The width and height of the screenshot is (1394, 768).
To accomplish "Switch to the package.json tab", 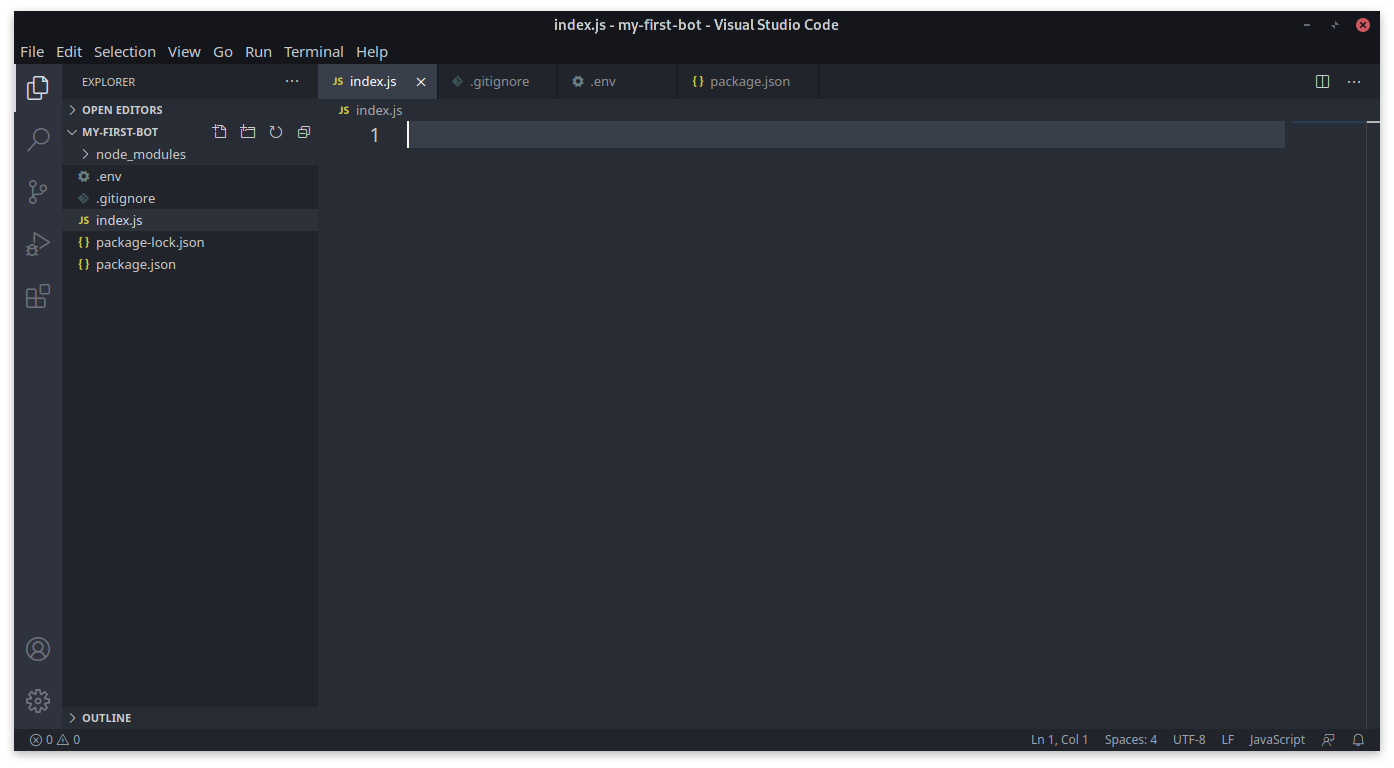I will click(x=748, y=82).
